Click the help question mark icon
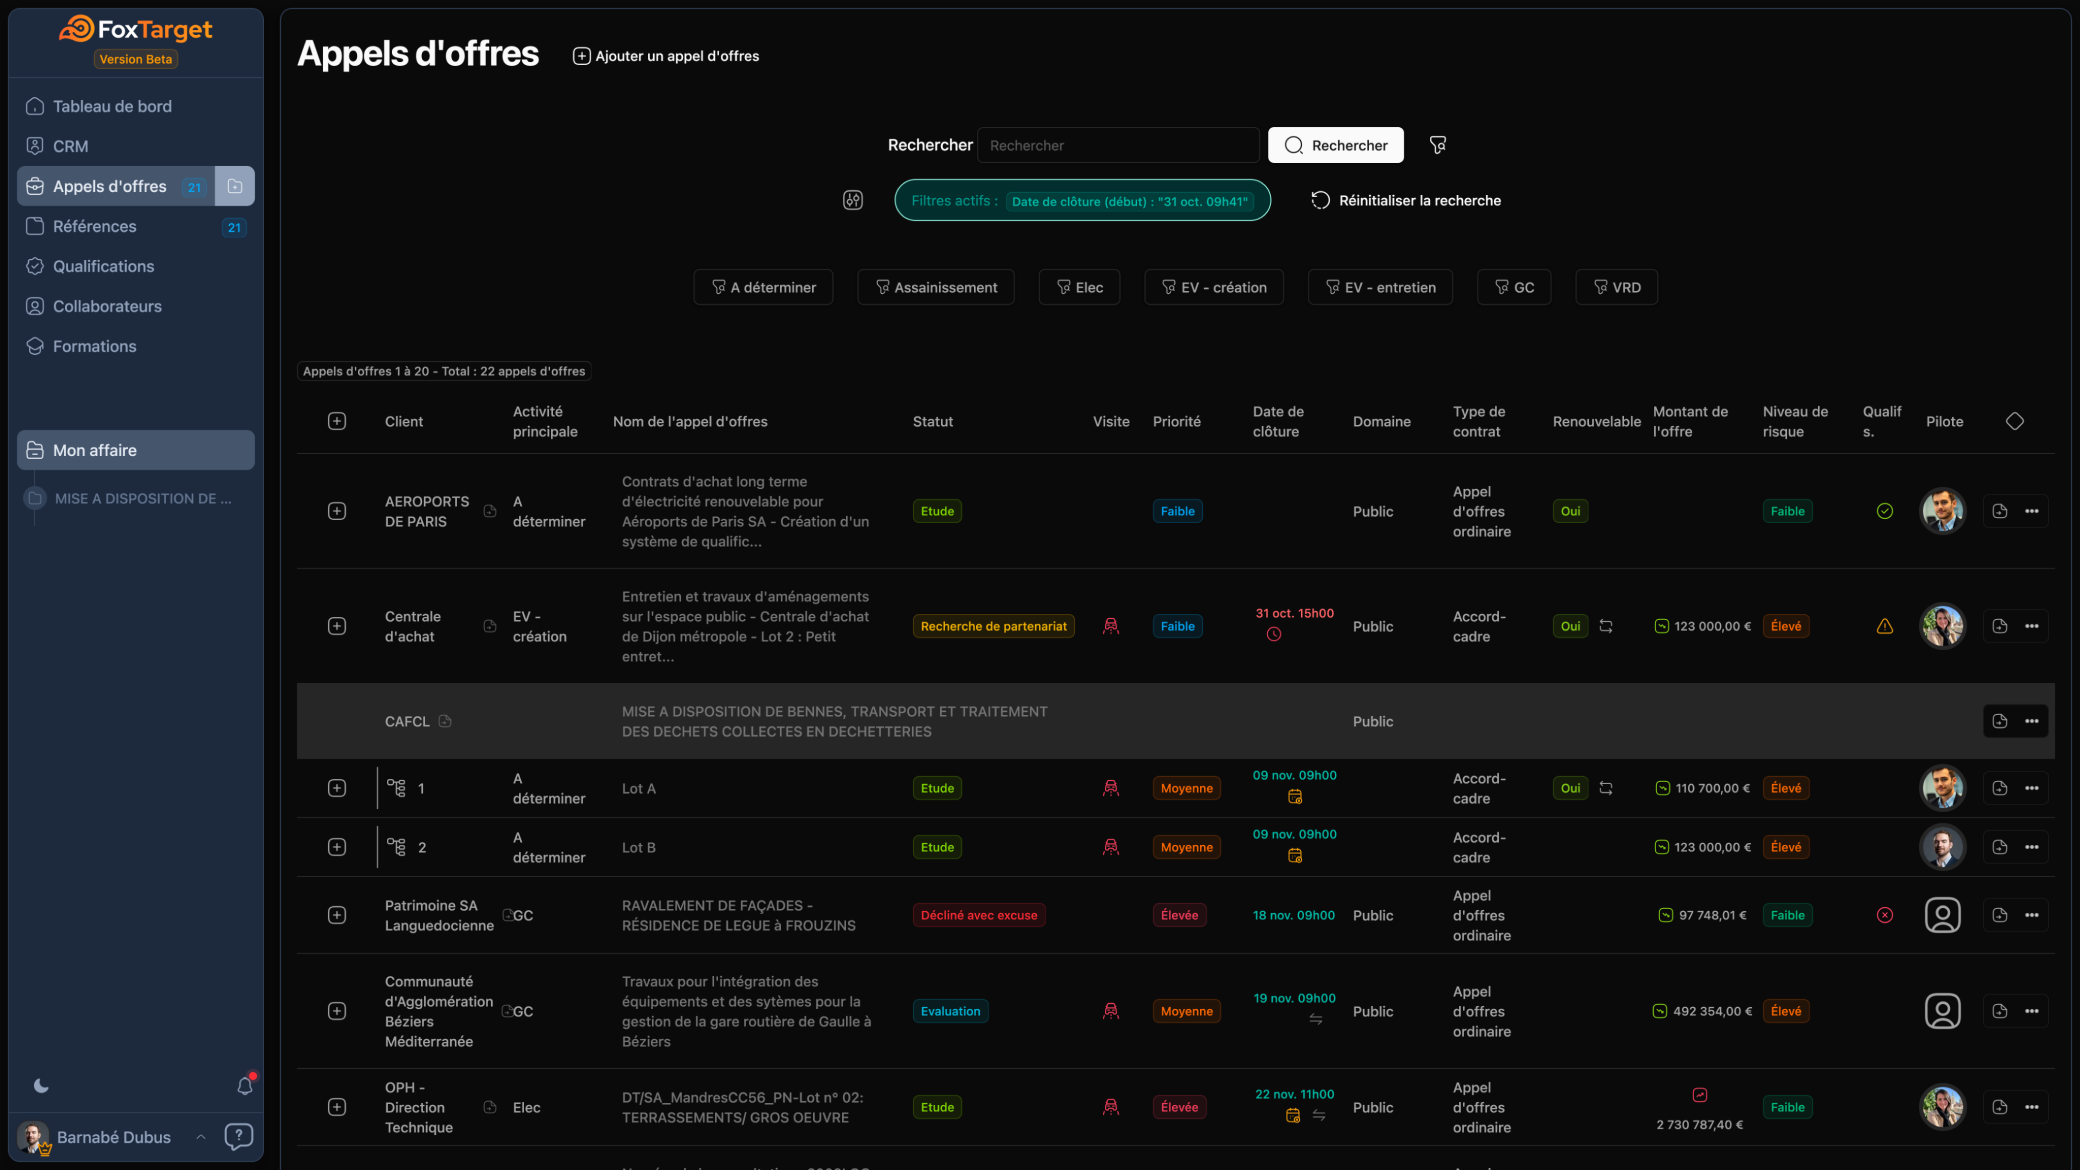The width and height of the screenshot is (2080, 1170). coord(239,1137)
